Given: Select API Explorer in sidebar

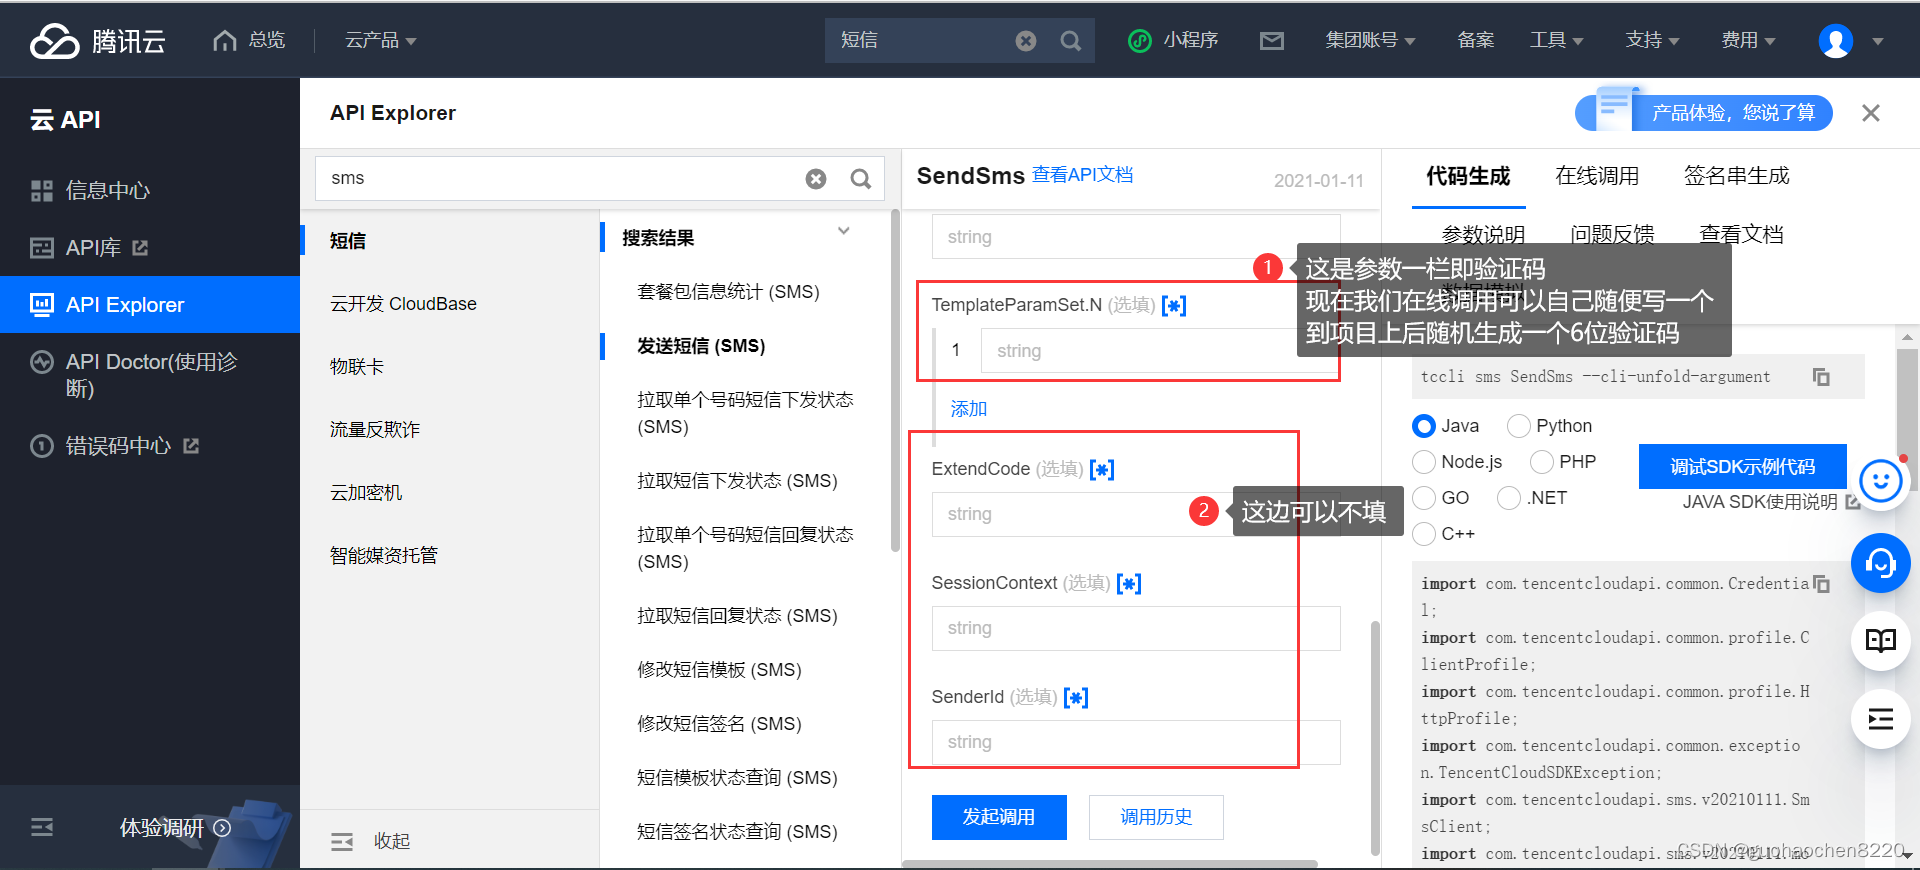Looking at the screenshot, I should (x=150, y=305).
